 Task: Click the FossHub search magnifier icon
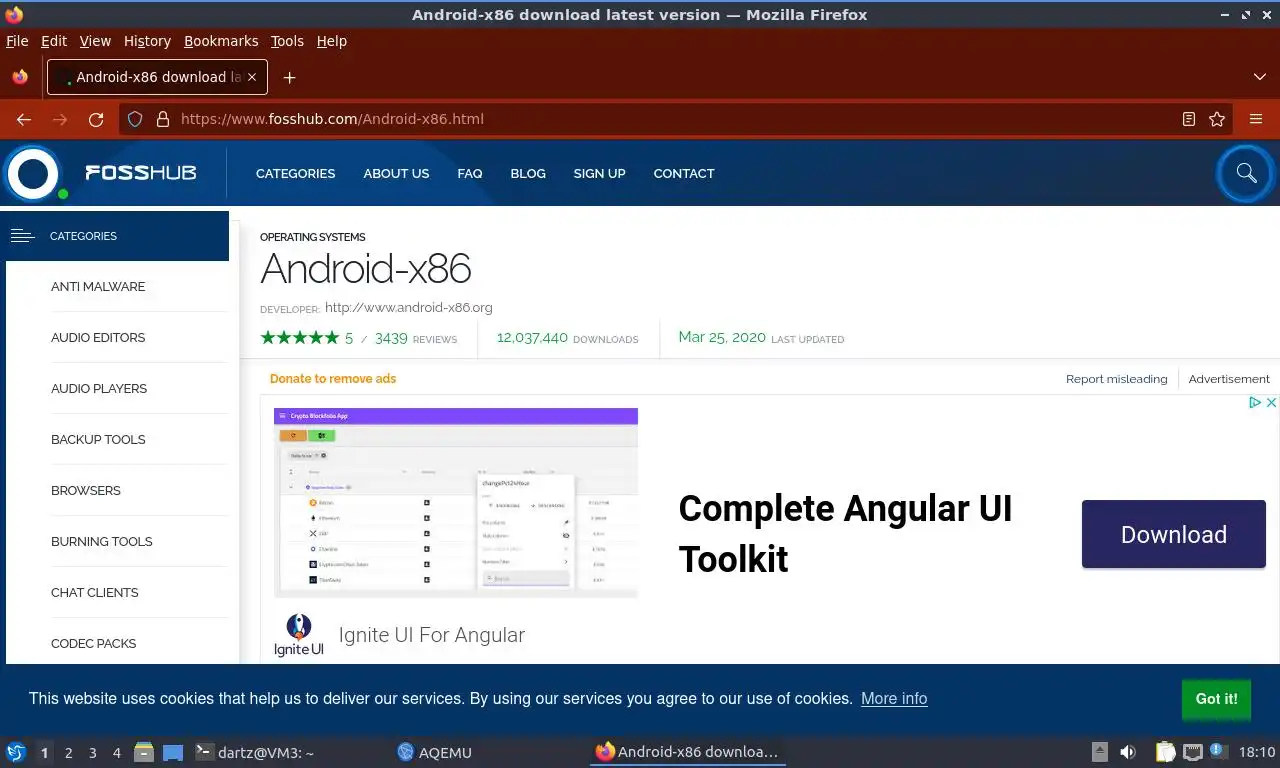[1246, 173]
